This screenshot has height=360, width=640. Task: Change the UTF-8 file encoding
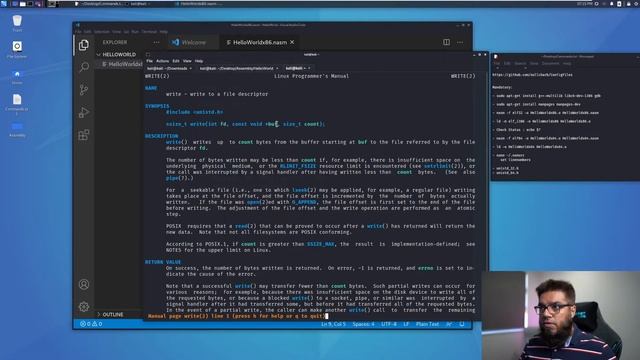[389, 324]
